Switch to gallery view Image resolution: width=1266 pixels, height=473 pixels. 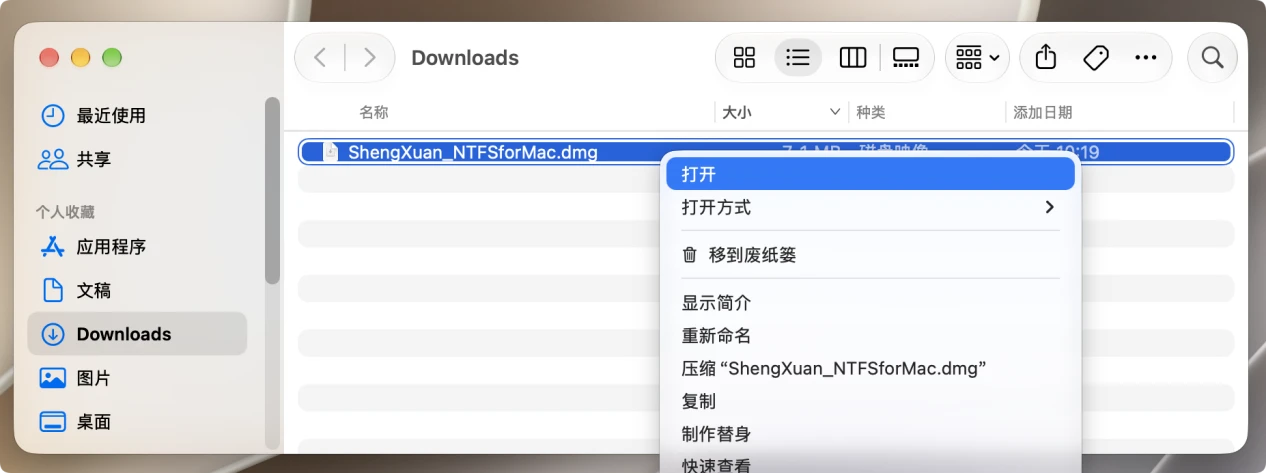pos(906,57)
